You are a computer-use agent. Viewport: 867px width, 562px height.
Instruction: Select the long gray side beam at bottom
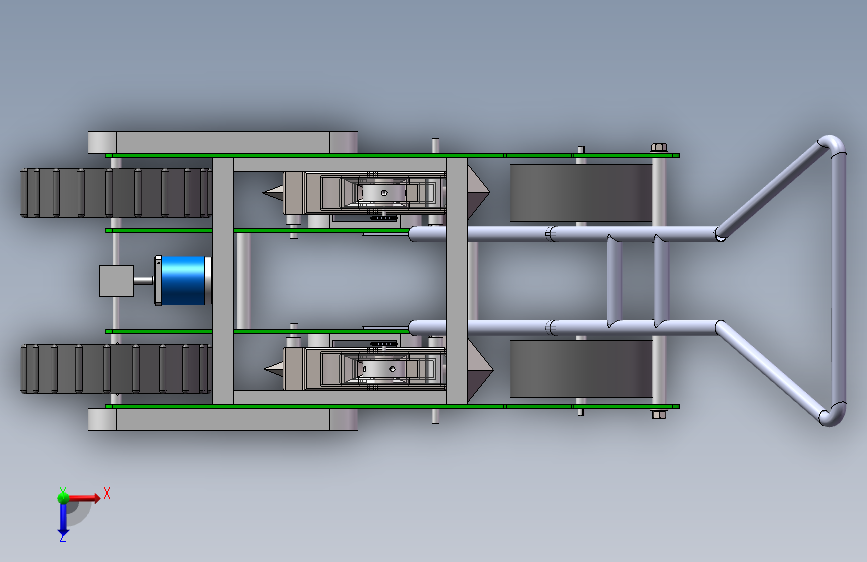(223, 419)
